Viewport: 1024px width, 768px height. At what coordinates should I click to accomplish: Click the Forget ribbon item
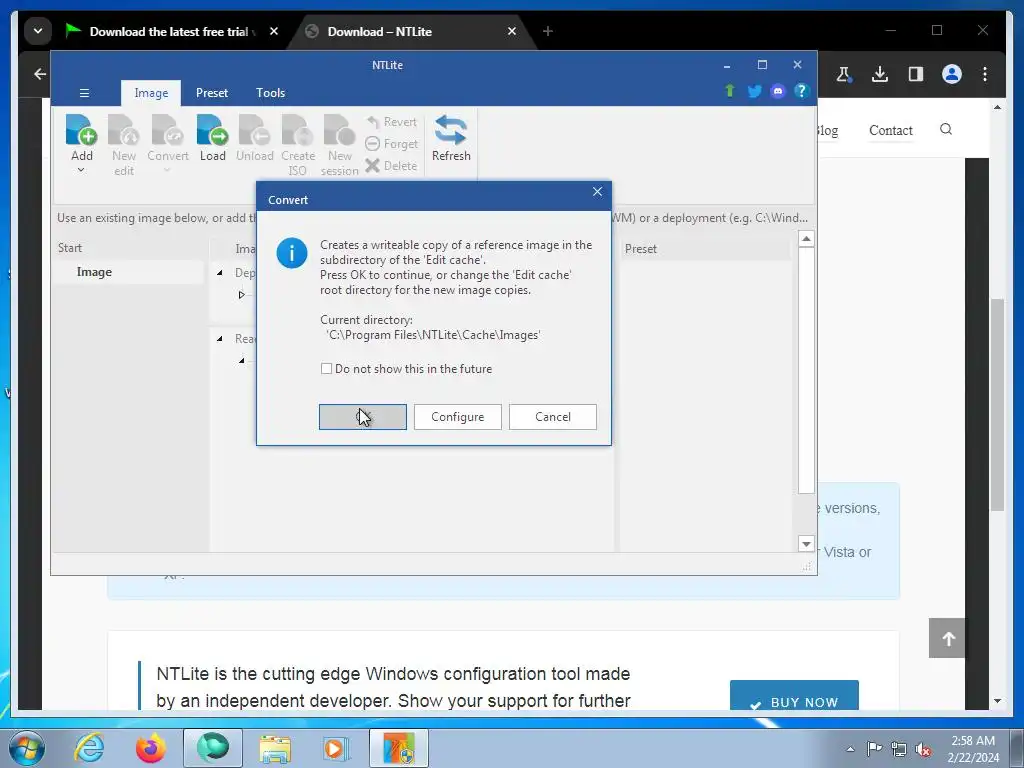[391, 144]
